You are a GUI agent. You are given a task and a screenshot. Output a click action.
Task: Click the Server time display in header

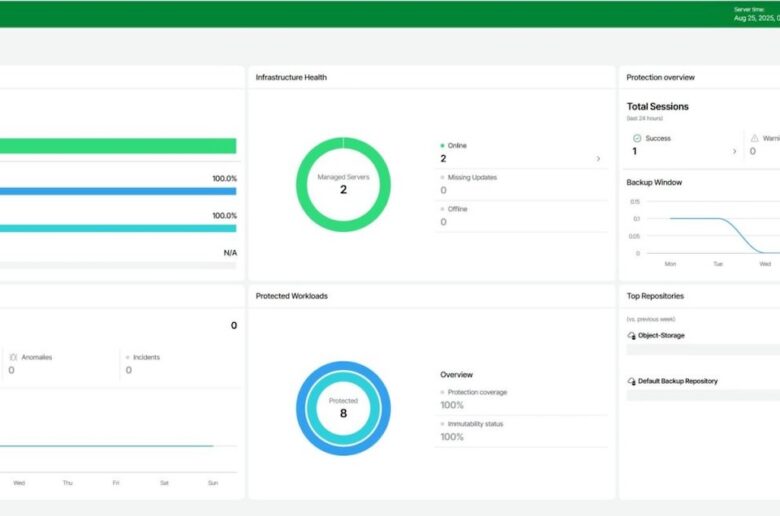point(756,14)
